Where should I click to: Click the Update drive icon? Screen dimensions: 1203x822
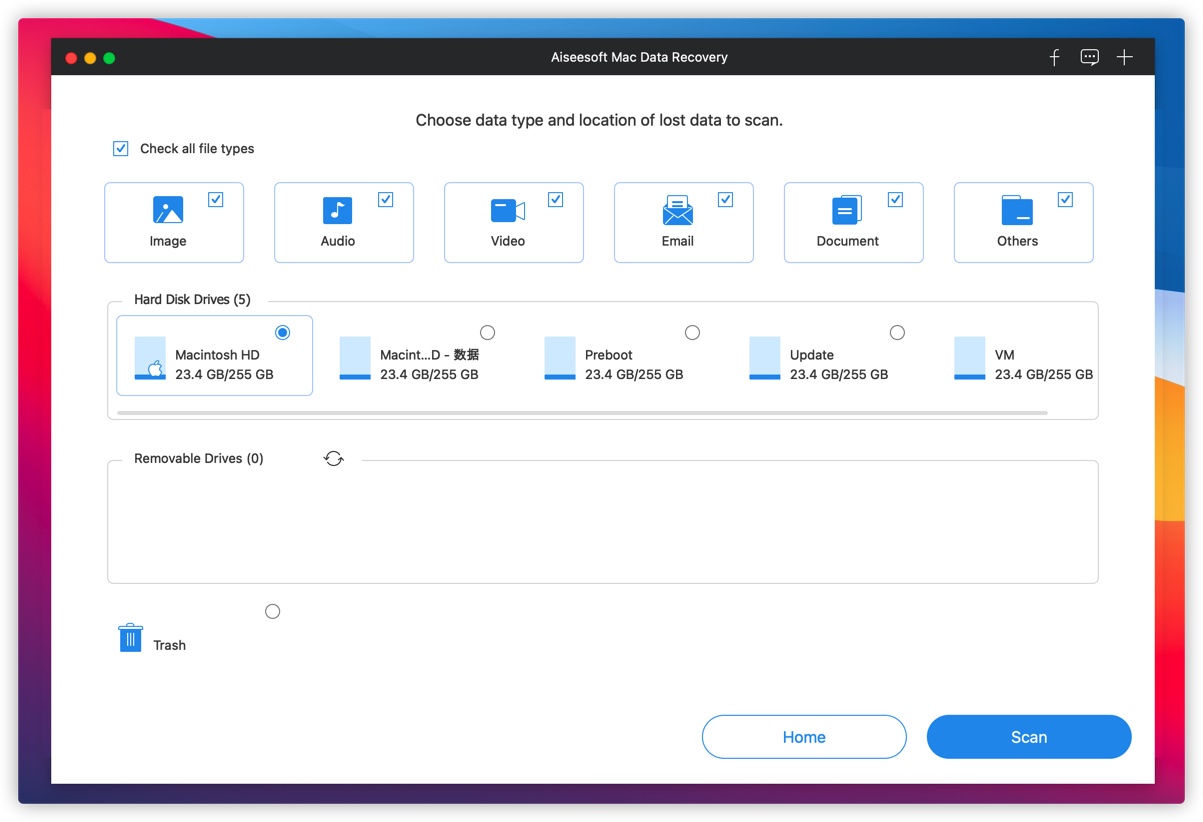(x=765, y=358)
